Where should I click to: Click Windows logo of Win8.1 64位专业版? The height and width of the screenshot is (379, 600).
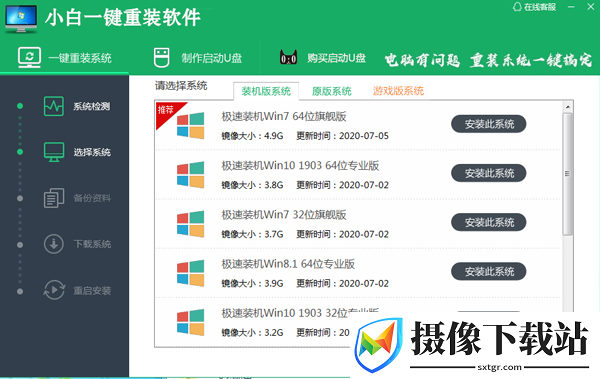(x=191, y=273)
